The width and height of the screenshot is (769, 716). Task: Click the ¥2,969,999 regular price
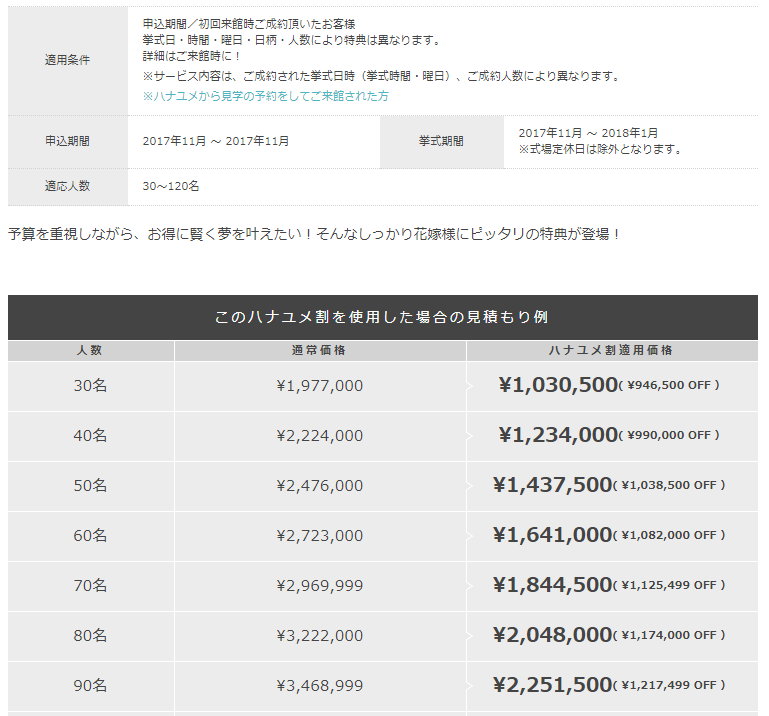pos(320,586)
